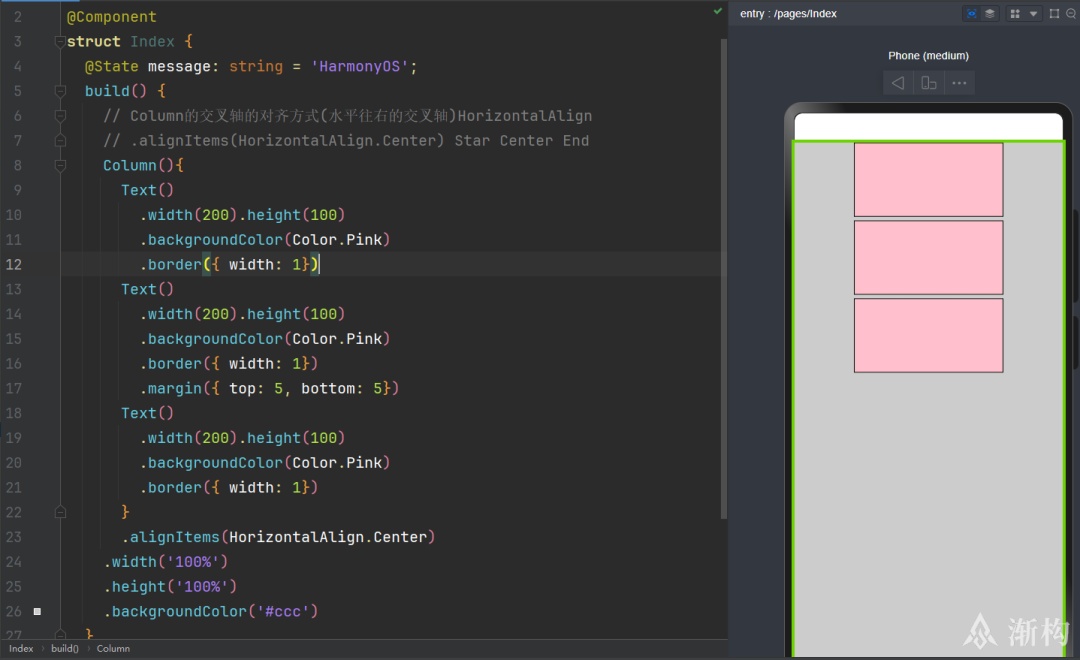Click the editor vertical scrollbar

[723, 276]
